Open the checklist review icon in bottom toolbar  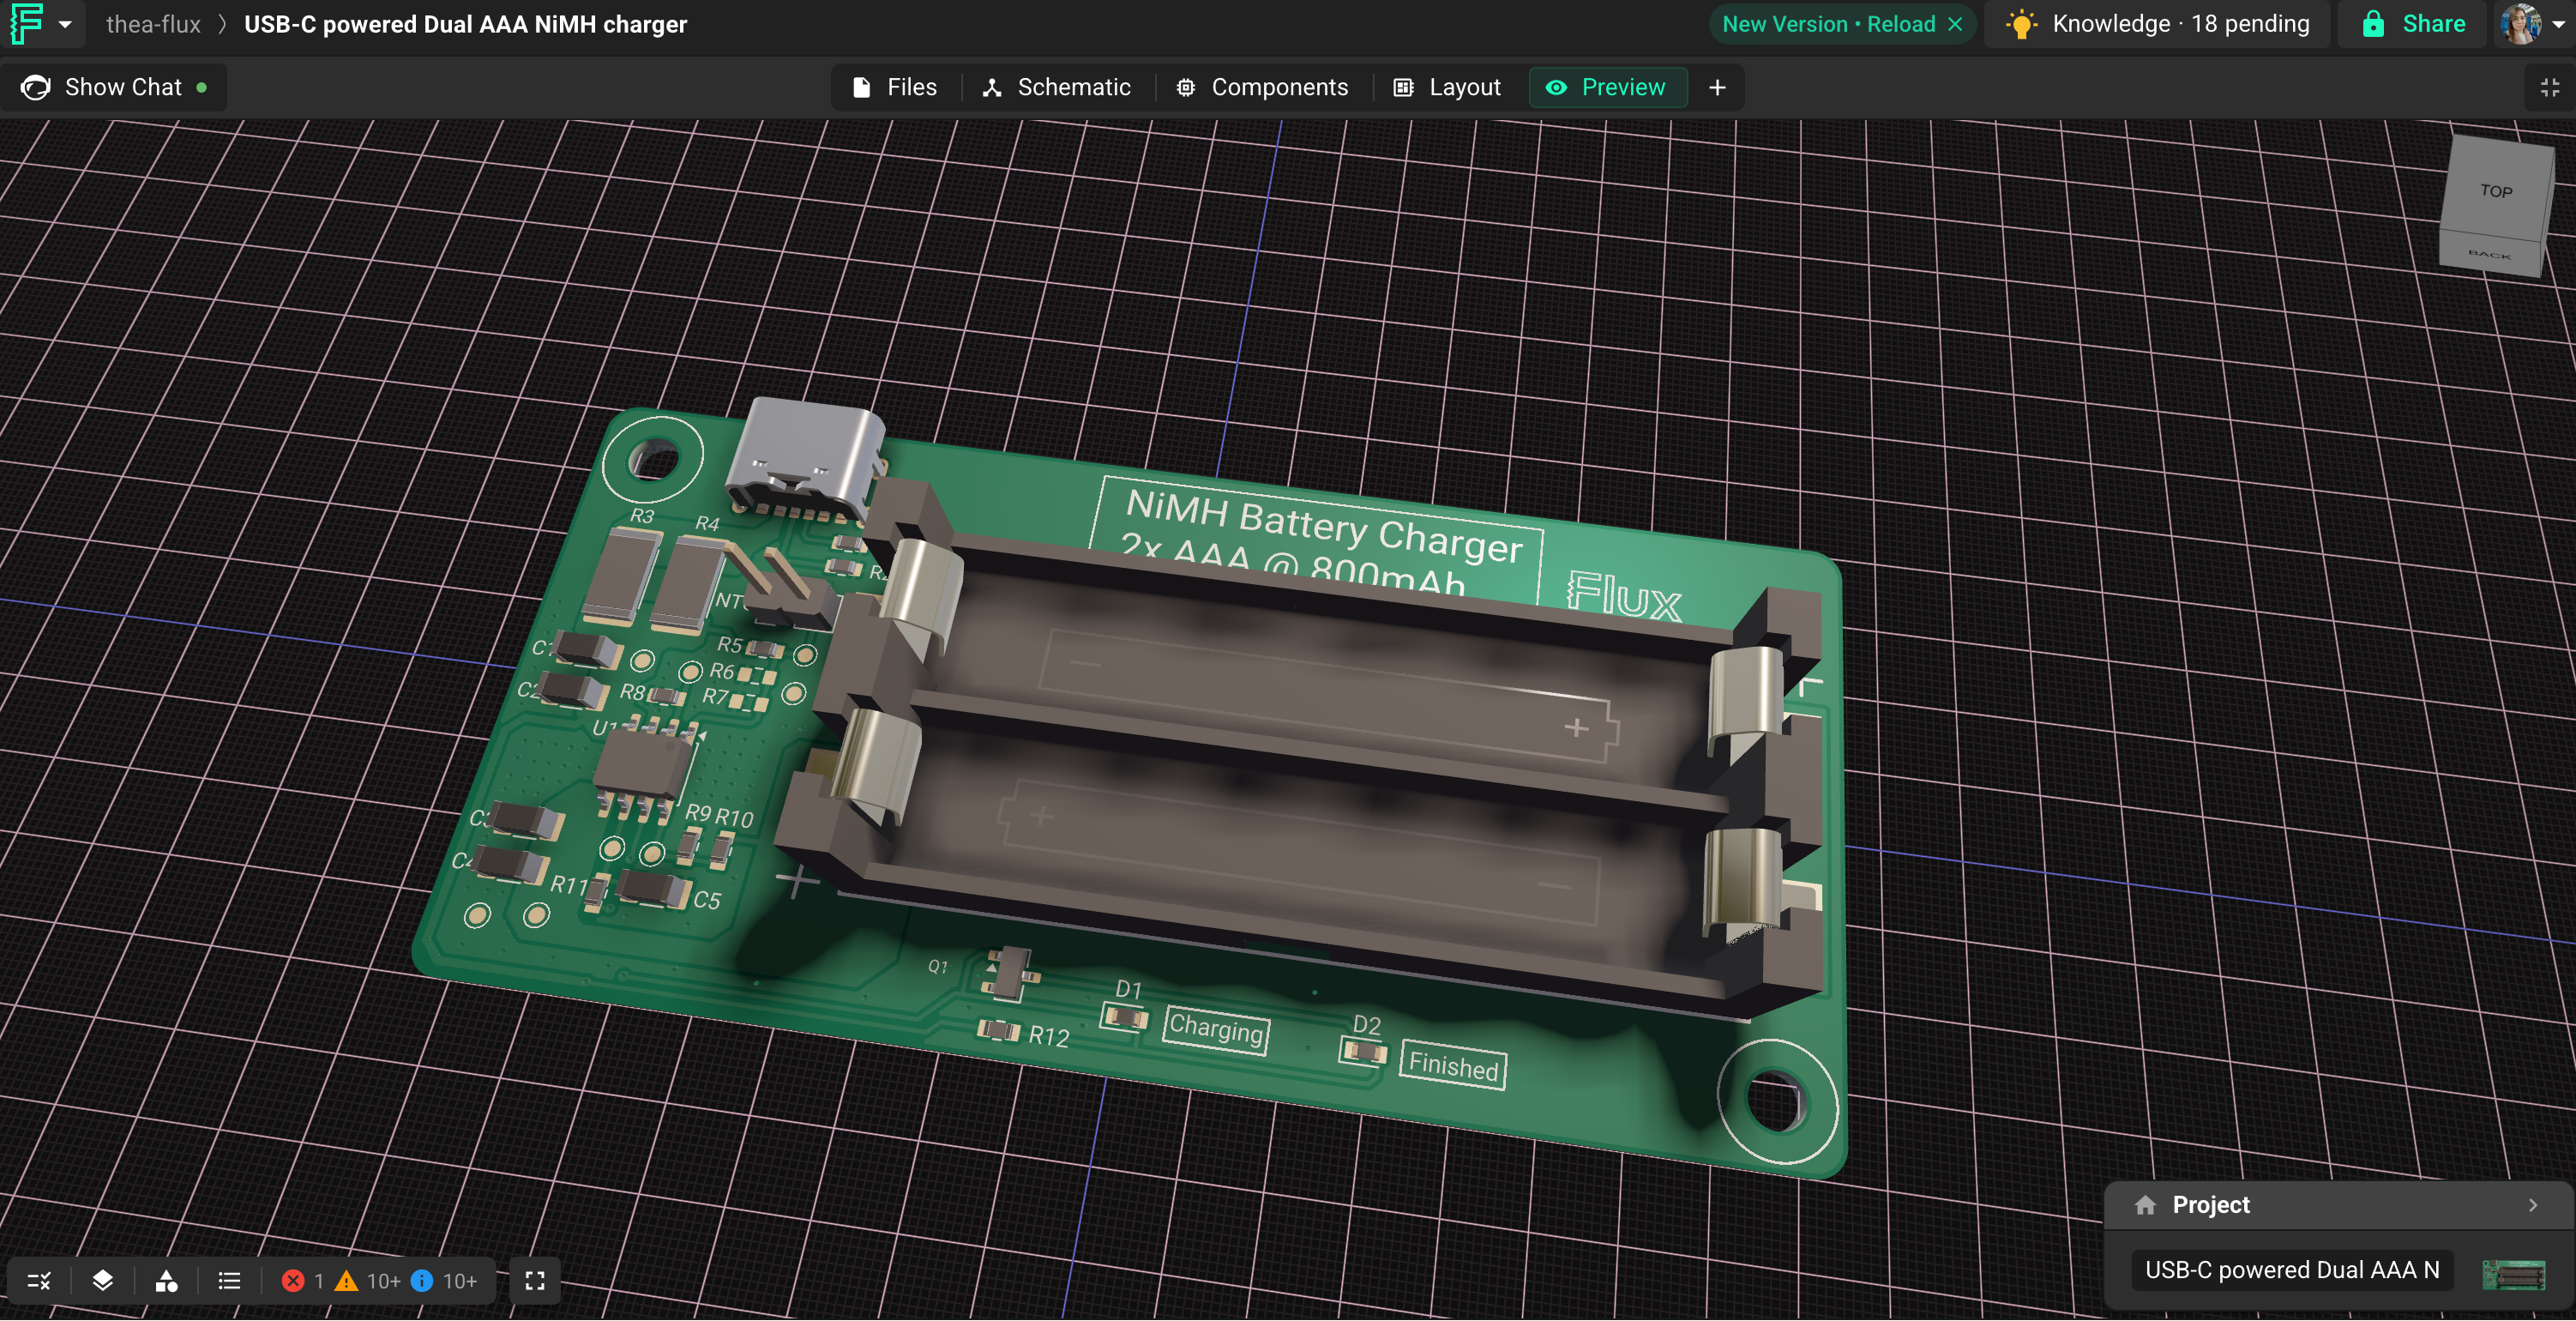coord(39,1281)
